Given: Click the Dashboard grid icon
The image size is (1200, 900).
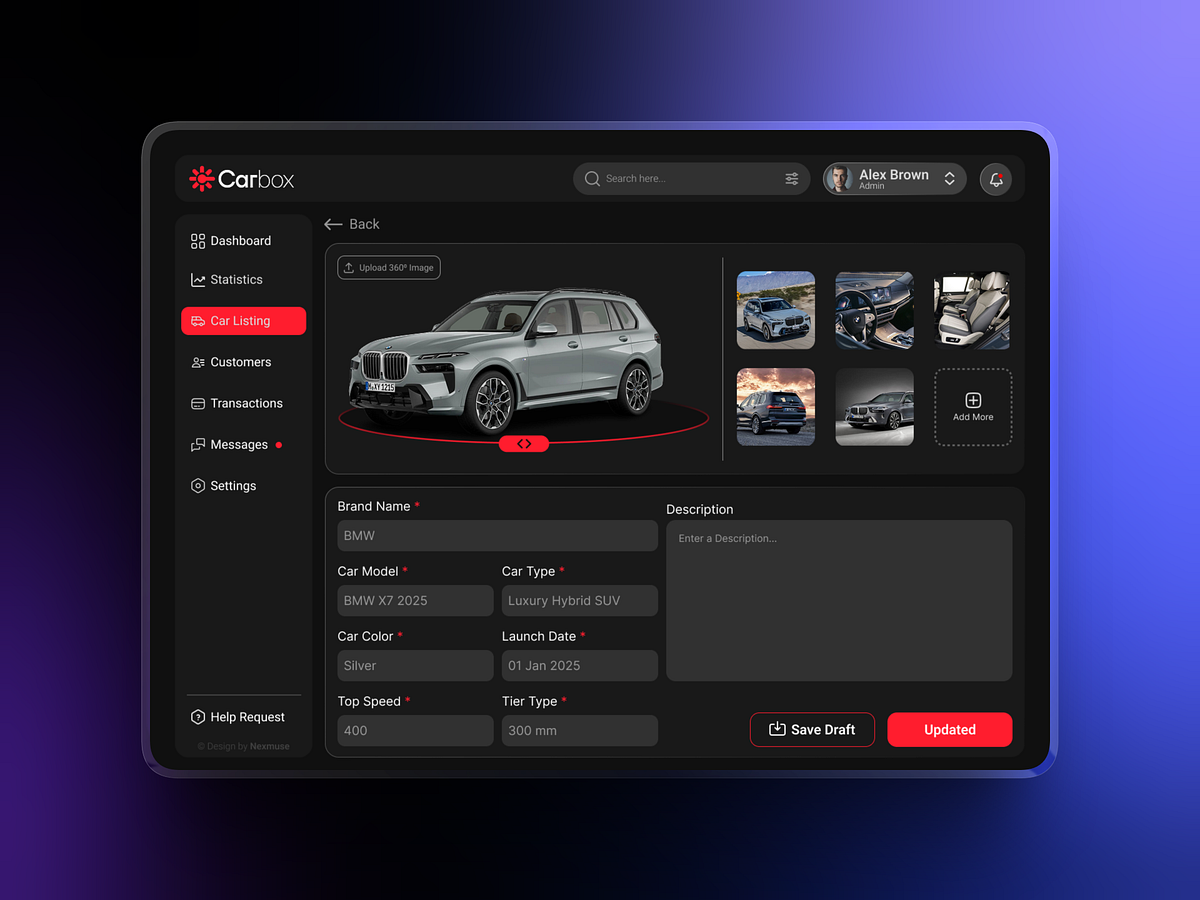Looking at the screenshot, I should pyautogui.click(x=198, y=241).
